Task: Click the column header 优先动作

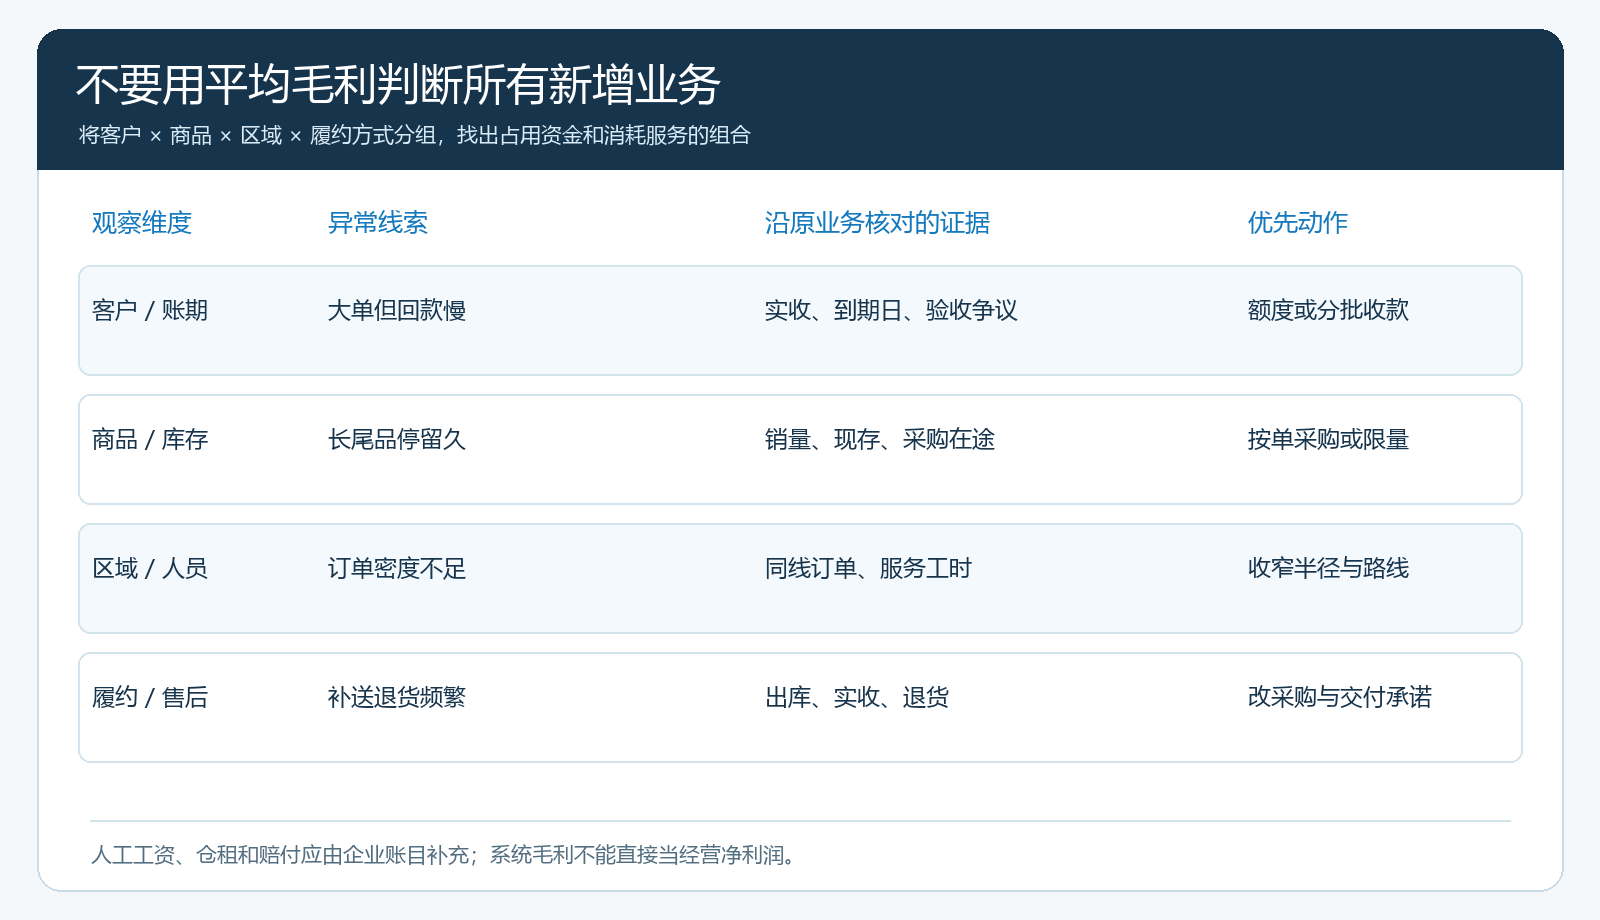Action: pos(1298,223)
